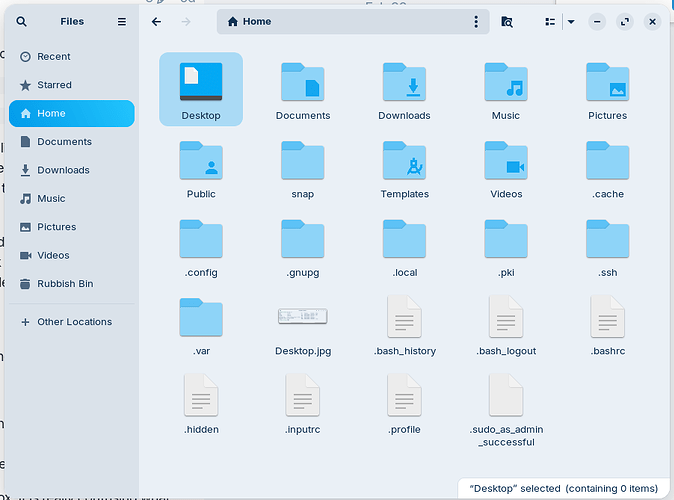Viewport: 674px width, 500px height.
Task: Open Videos in sidebar
Action: pyautogui.click(x=72, y=255)
